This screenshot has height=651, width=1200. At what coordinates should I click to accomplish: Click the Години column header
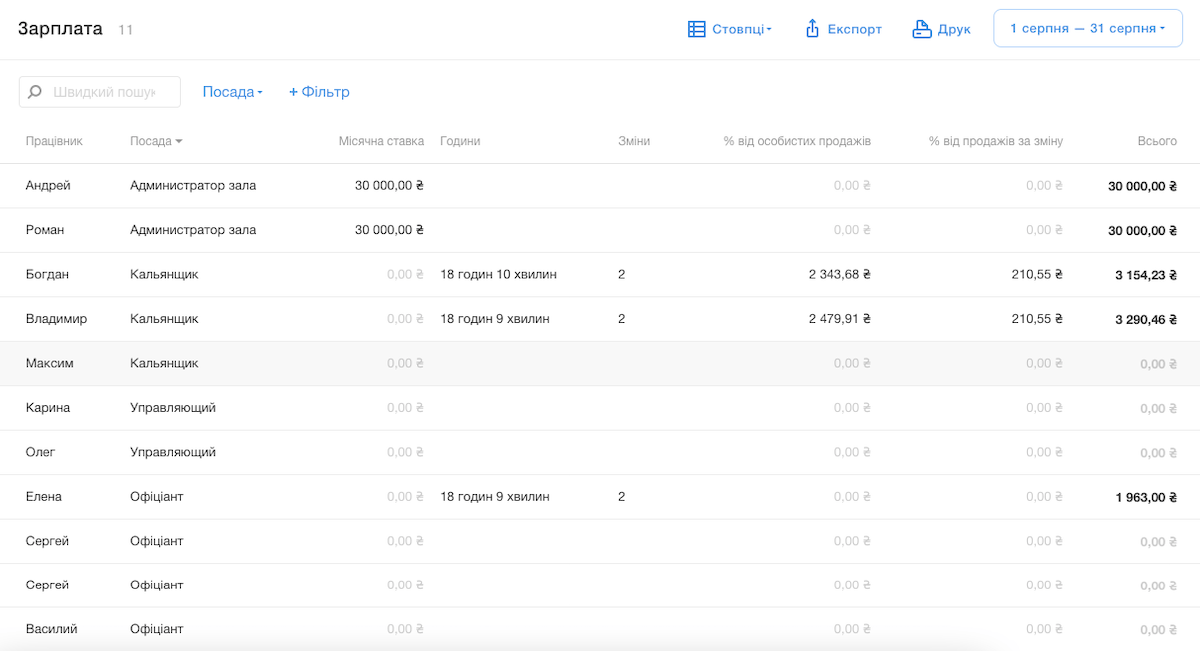click(460, 141)
